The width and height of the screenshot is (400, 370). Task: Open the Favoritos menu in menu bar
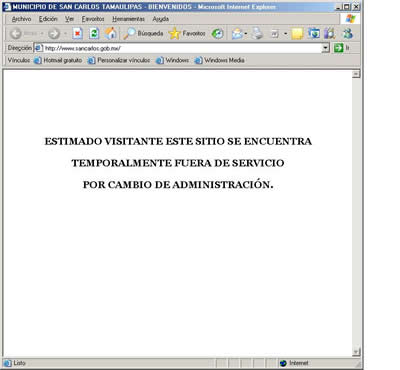coord(93,19)
